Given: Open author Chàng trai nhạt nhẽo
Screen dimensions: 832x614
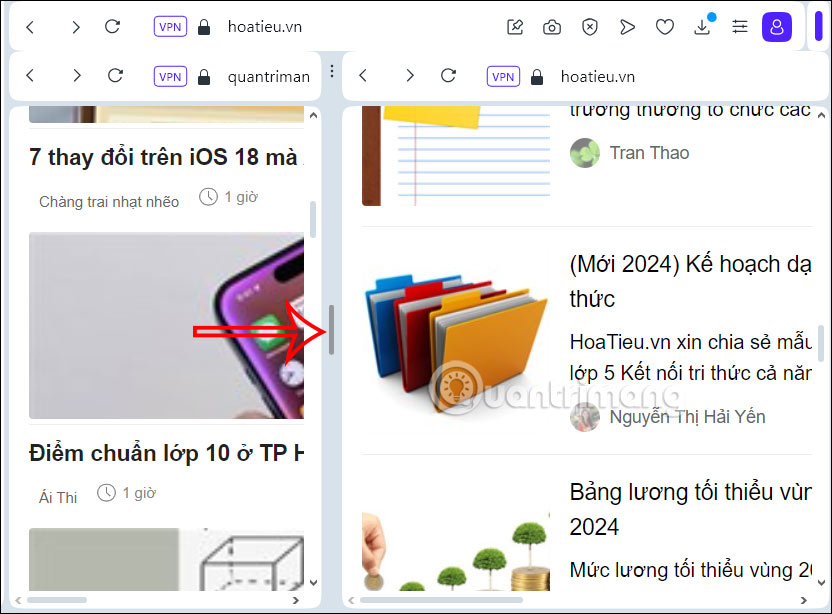Looking at the screenshot, I should 109,202.
